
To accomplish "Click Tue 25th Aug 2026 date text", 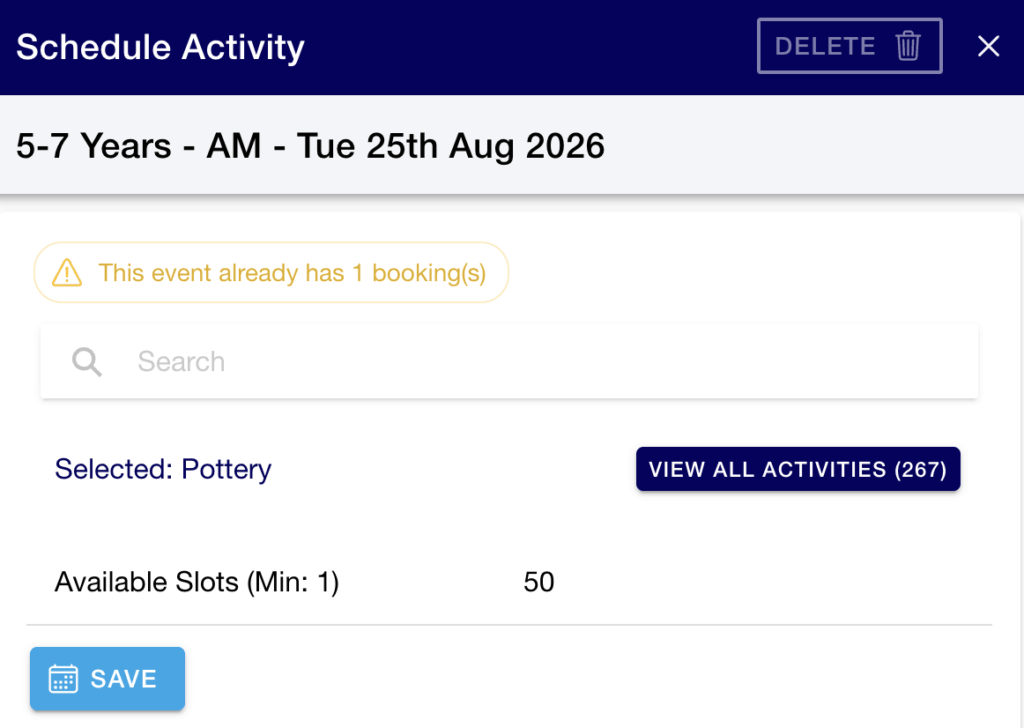I will click(x=451, y=146).
